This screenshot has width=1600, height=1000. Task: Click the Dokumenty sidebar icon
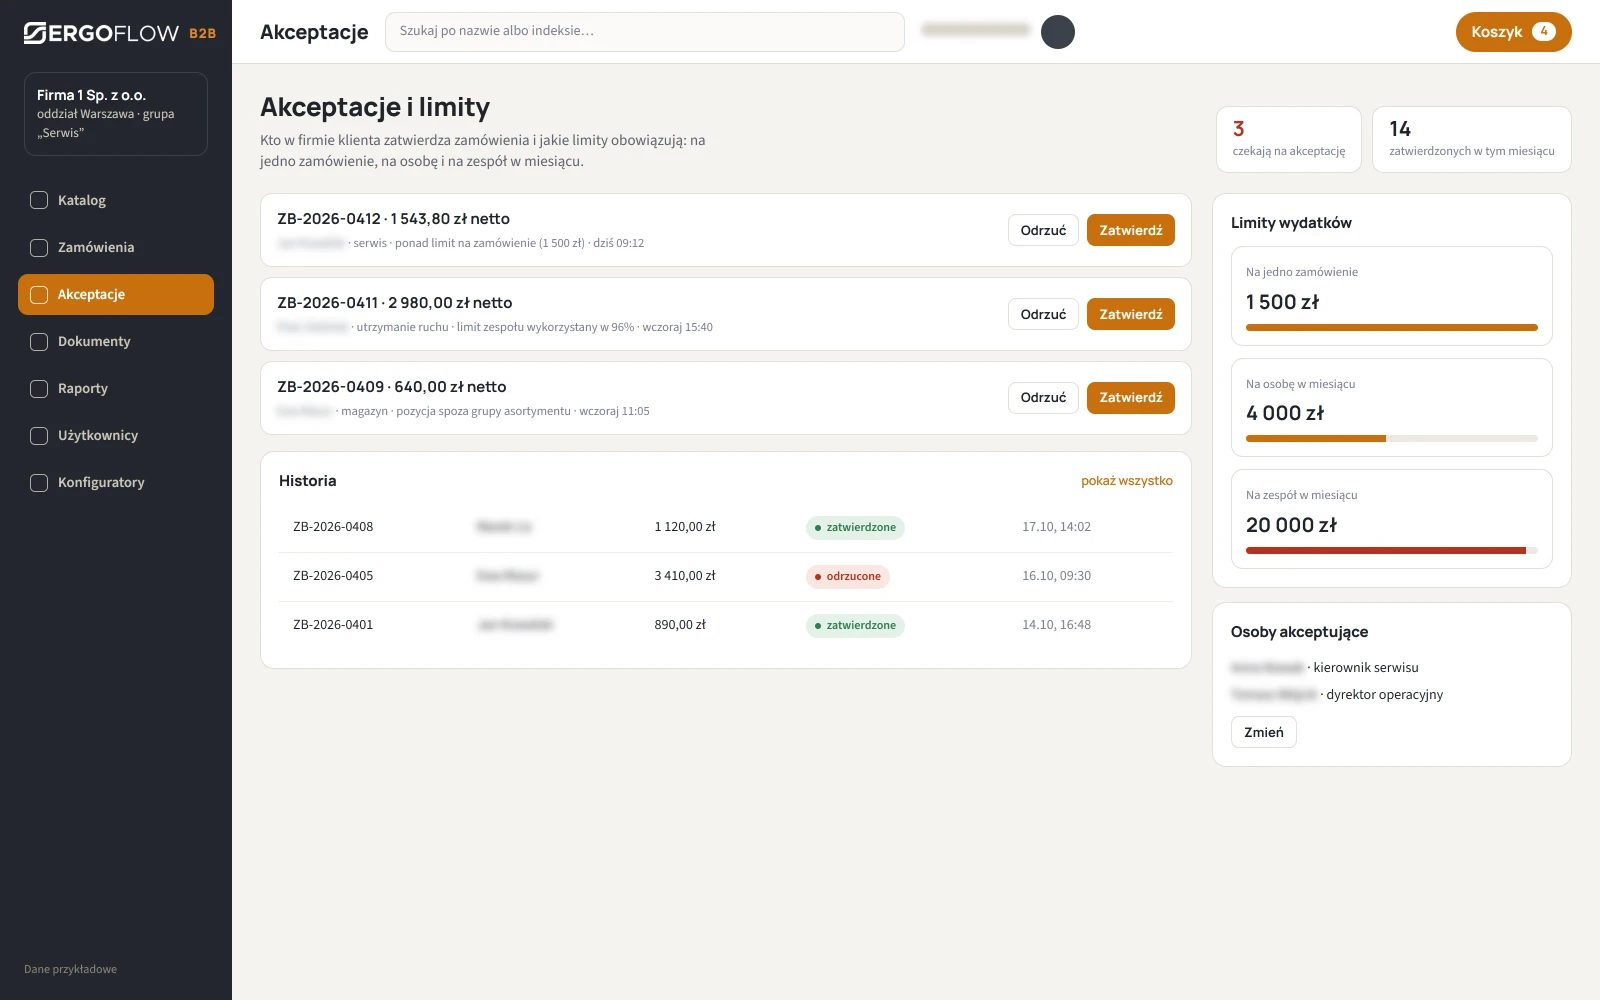(x=39, y=341)
